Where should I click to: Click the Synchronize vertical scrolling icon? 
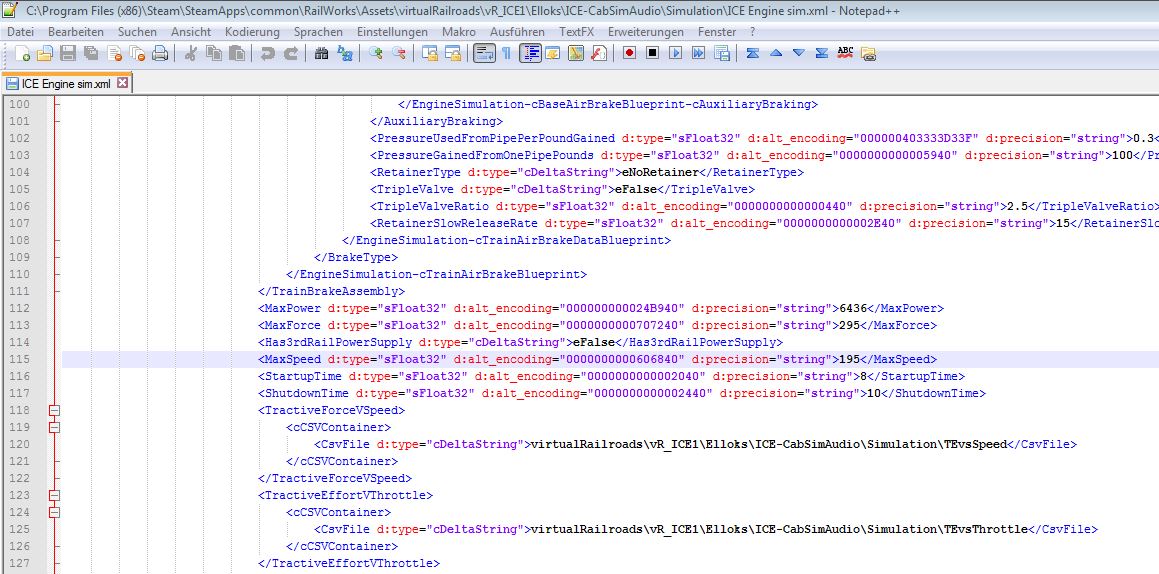coord(429,53)
